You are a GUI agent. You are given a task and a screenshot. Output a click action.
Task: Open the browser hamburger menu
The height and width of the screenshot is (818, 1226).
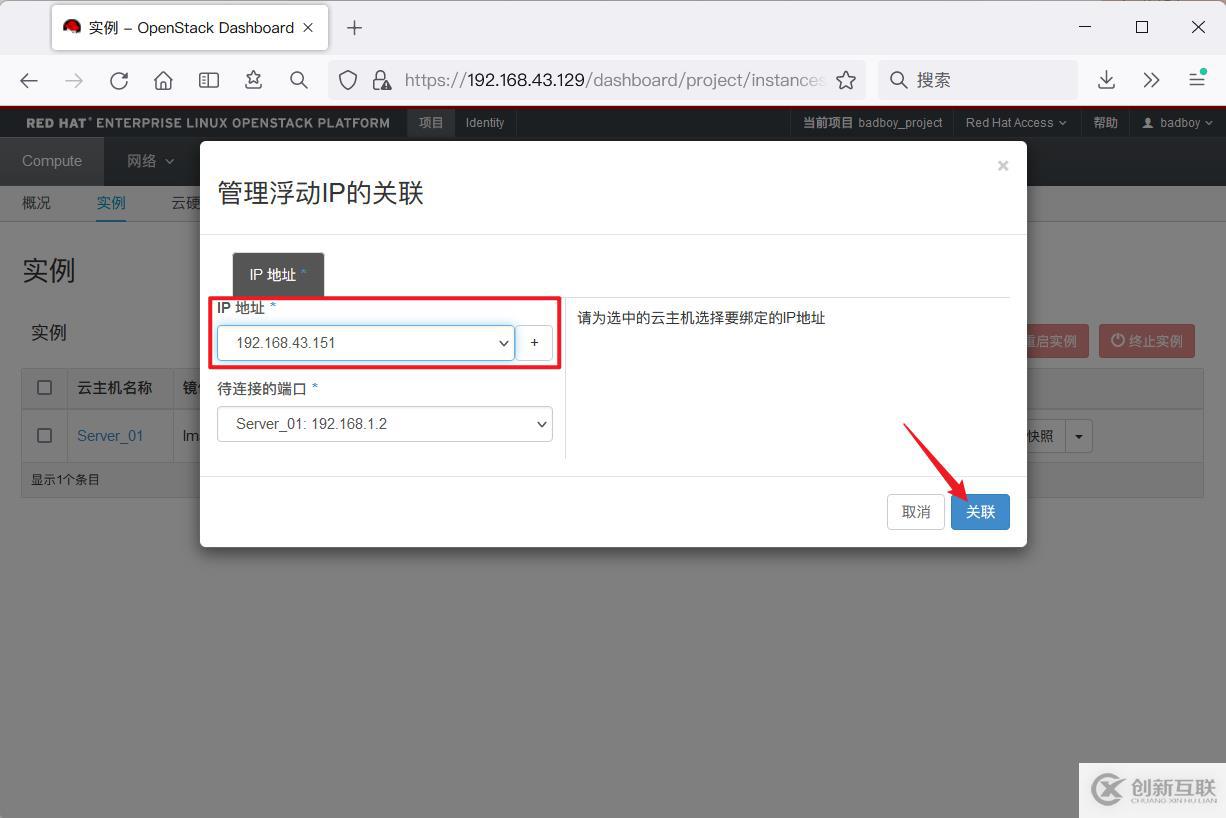pyautogui.click(x=1196, y=80)
